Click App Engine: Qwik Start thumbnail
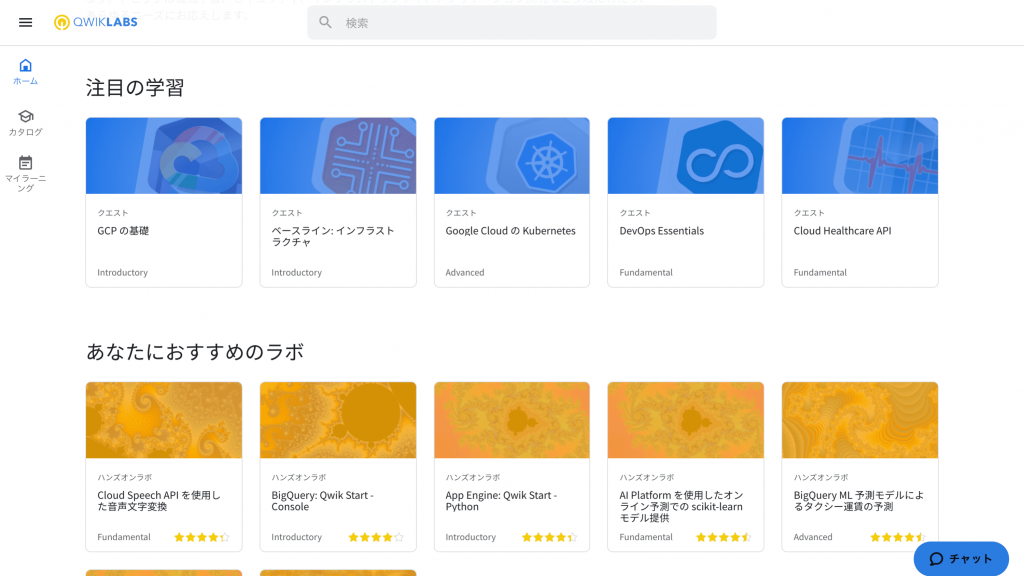Viewport: 1024px width, 576px height. pyautogui.click(x=512, y=421)
